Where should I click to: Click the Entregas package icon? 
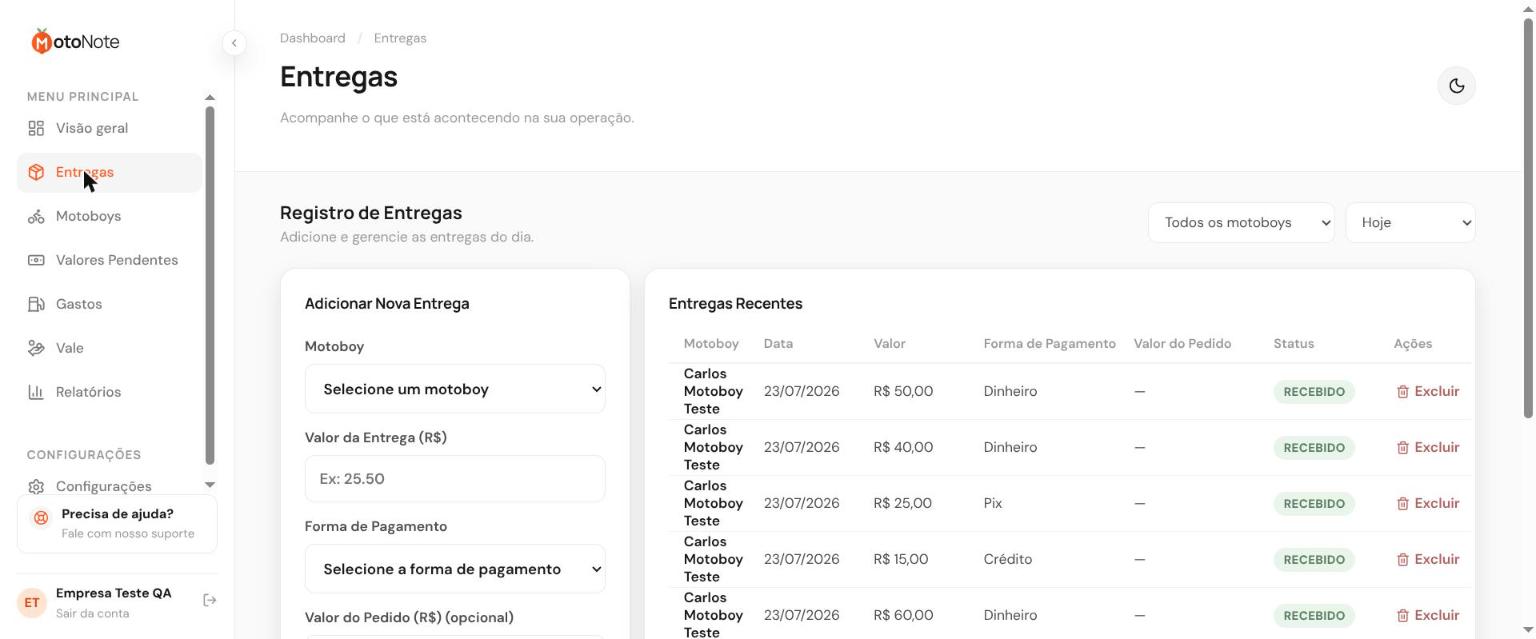point(36,172)
